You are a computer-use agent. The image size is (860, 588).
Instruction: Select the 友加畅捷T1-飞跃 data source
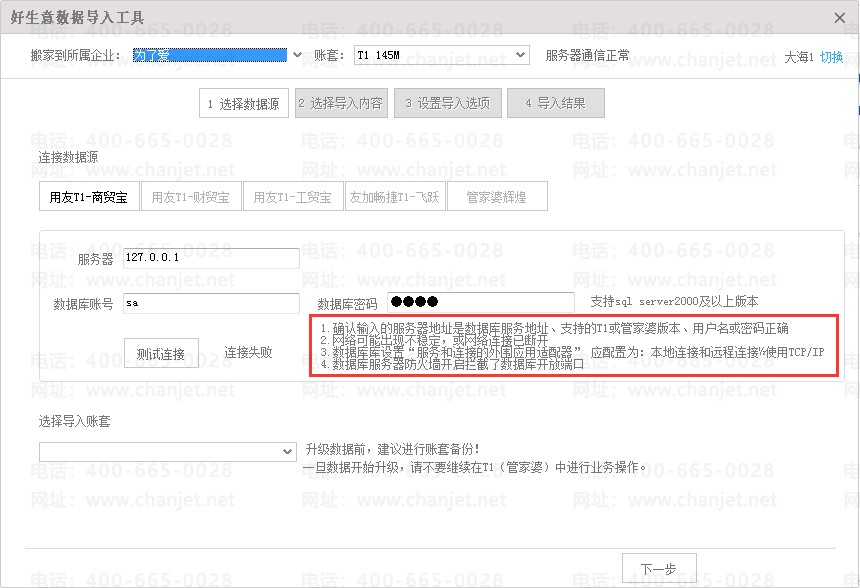pos(395,197)
